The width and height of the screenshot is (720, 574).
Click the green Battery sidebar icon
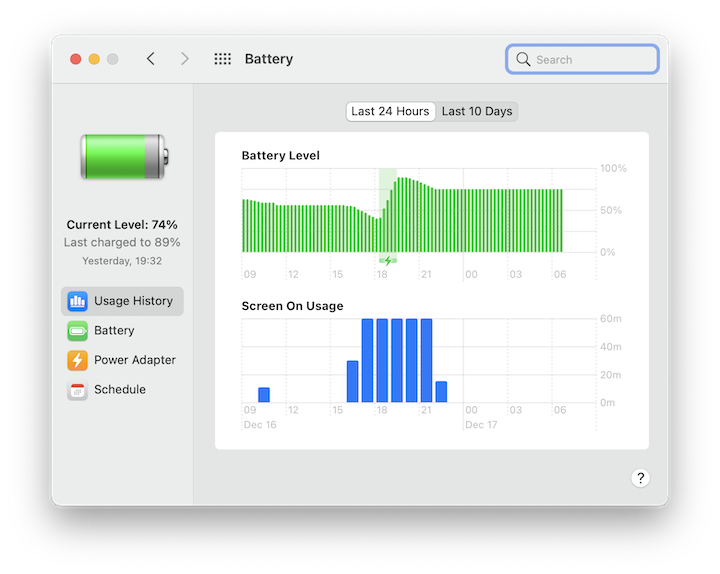(77, 331)
